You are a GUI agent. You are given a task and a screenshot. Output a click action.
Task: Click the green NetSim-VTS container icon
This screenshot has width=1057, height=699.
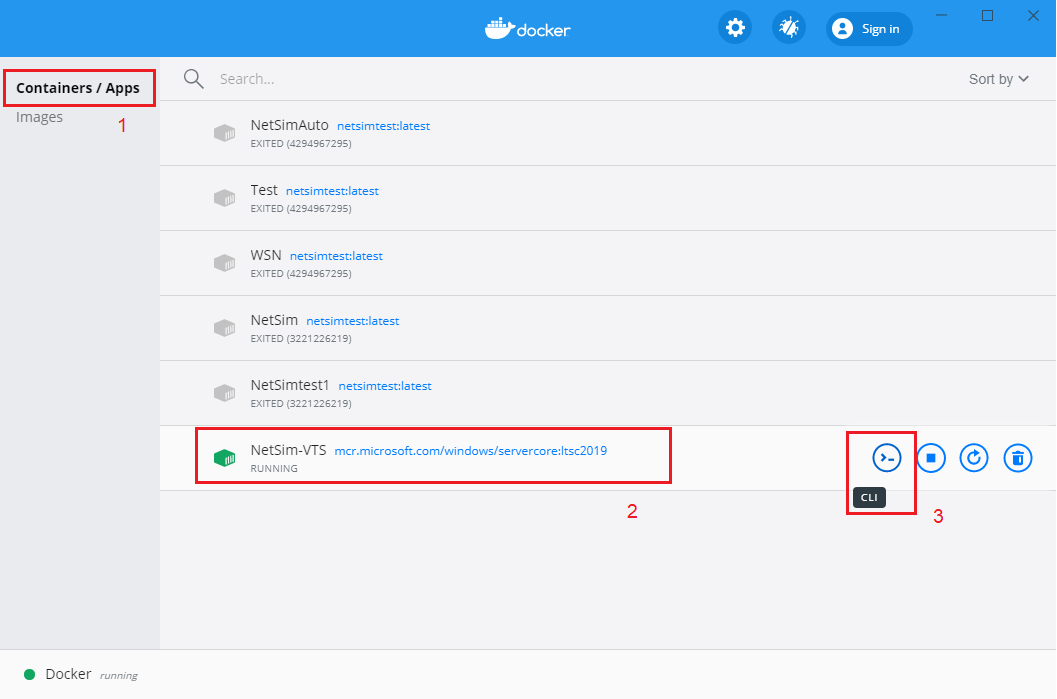click(x=224, y=458)
